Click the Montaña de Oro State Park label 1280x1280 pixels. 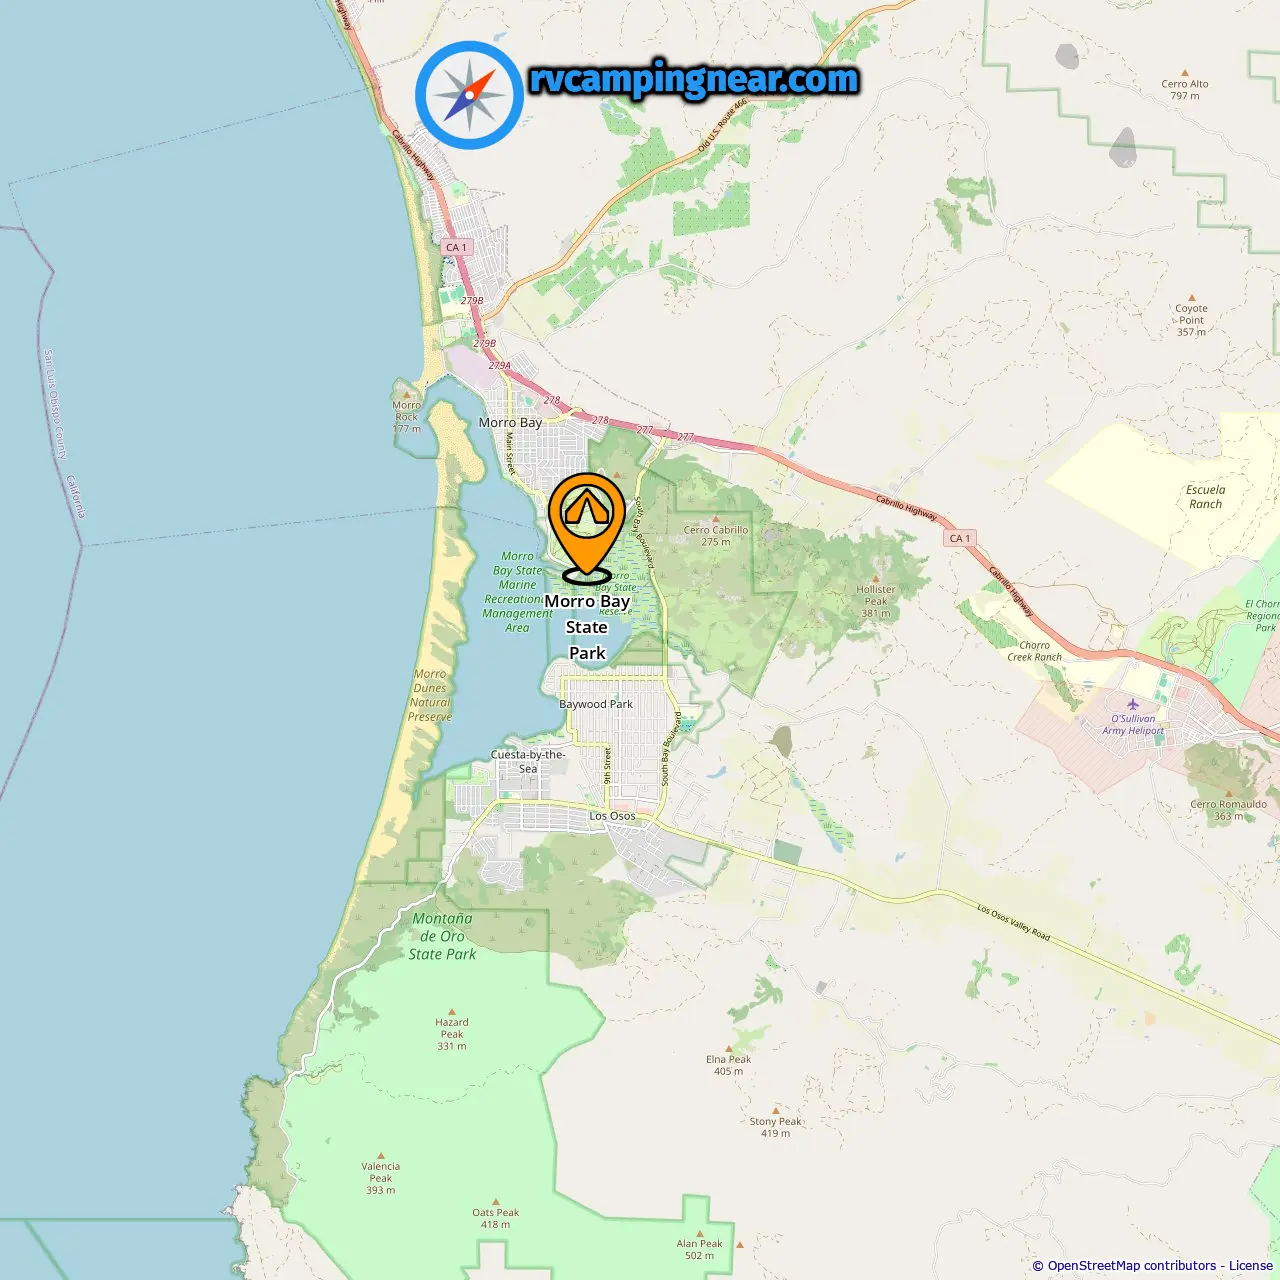pyautogui.click(x=442, y=936)
